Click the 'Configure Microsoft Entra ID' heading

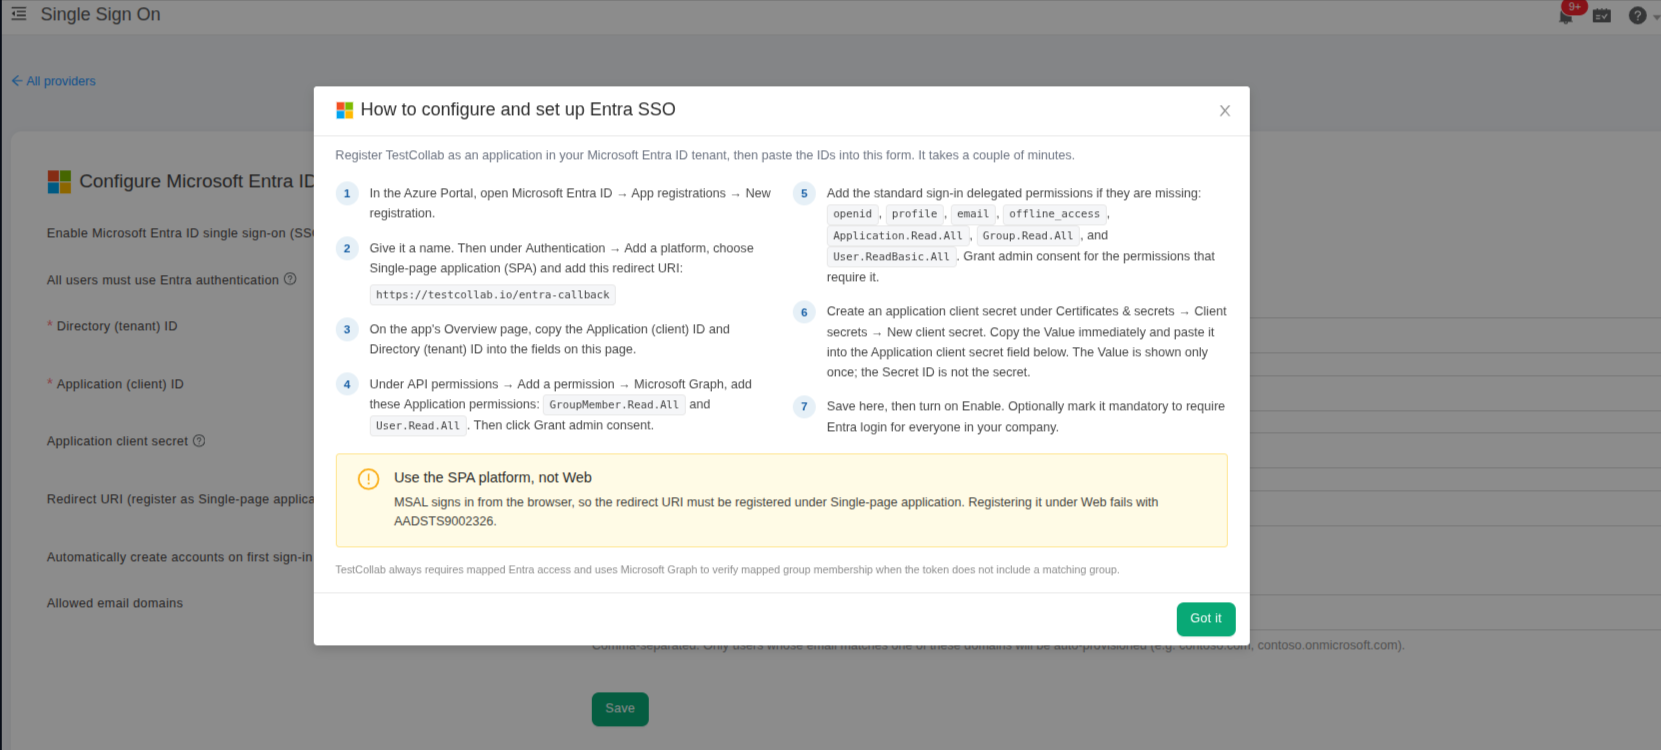pos(196,181)
